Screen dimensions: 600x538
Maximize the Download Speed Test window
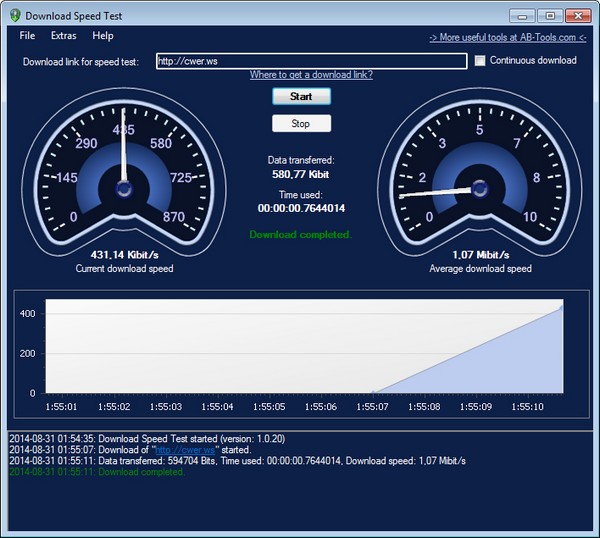[x=549, y=16]
